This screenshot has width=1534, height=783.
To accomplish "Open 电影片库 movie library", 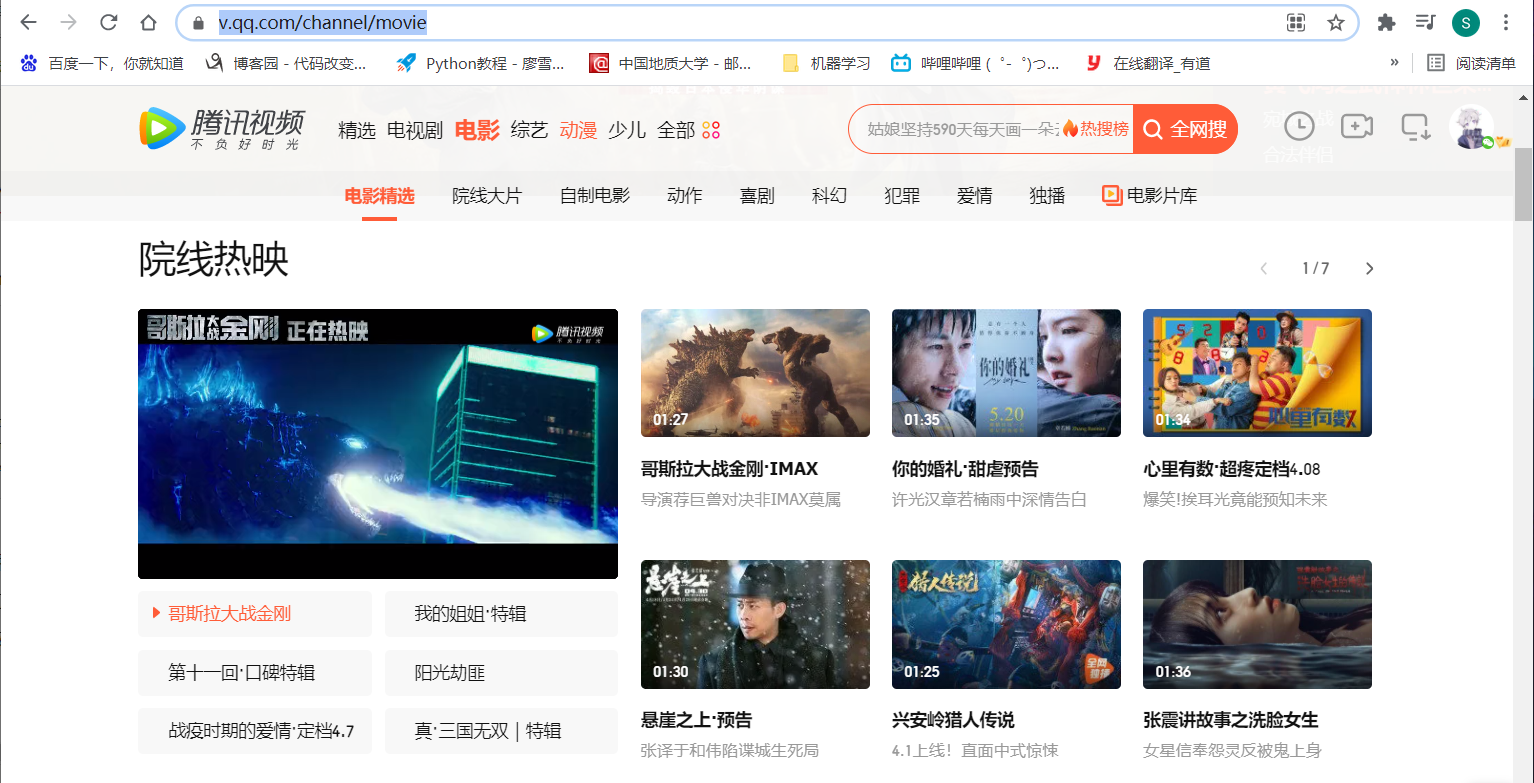I will coord(1150,196).
